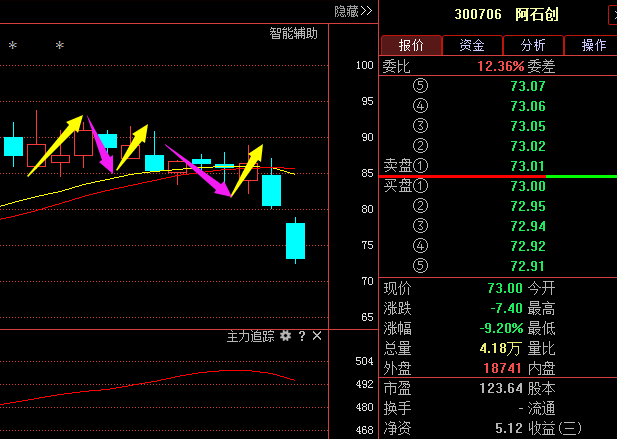The image size is (617, 439).
Task: Switch to the 资金 tab
Action: pos(472,45)
